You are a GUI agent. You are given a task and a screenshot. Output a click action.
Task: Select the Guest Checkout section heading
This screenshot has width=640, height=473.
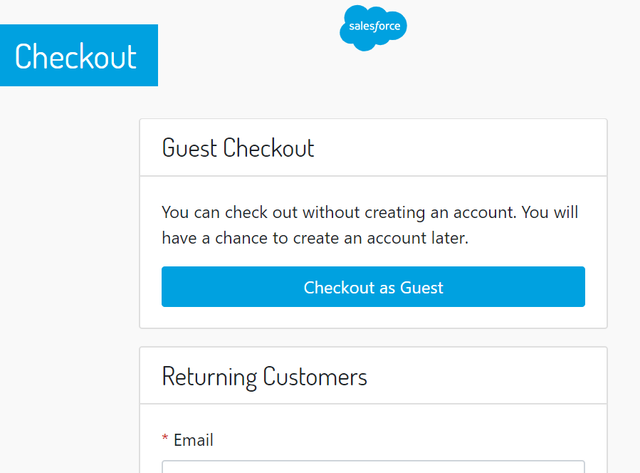pos(238,148)
